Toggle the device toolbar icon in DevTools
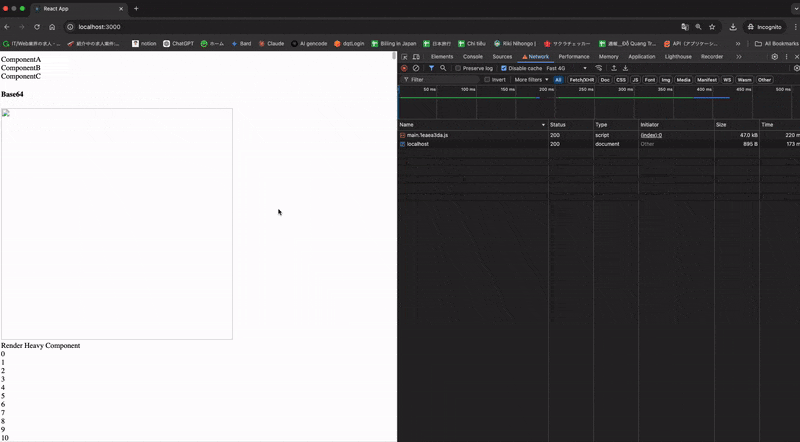 416,57
